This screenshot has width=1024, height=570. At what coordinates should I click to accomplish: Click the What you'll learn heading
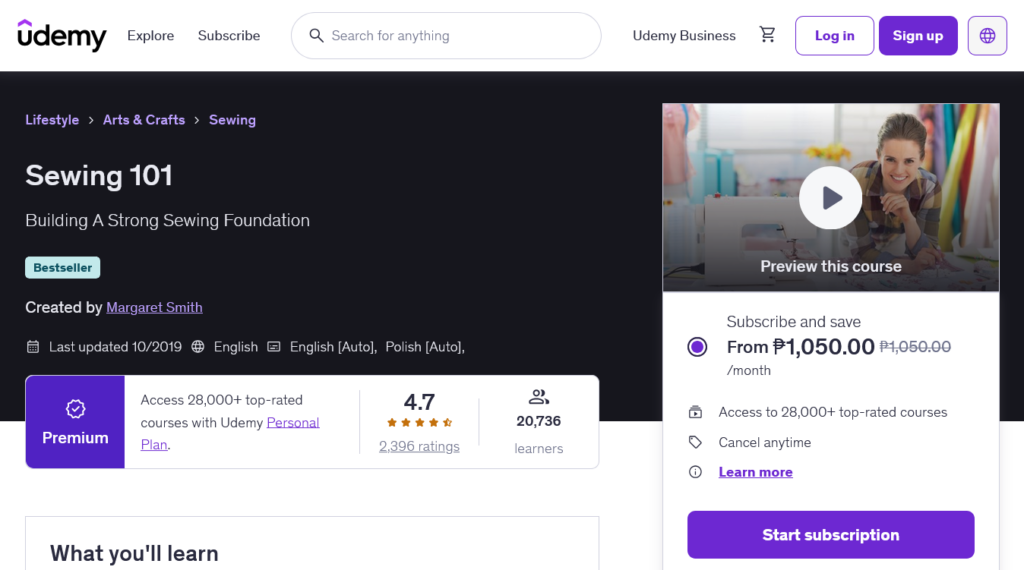(x=135, y=553)
